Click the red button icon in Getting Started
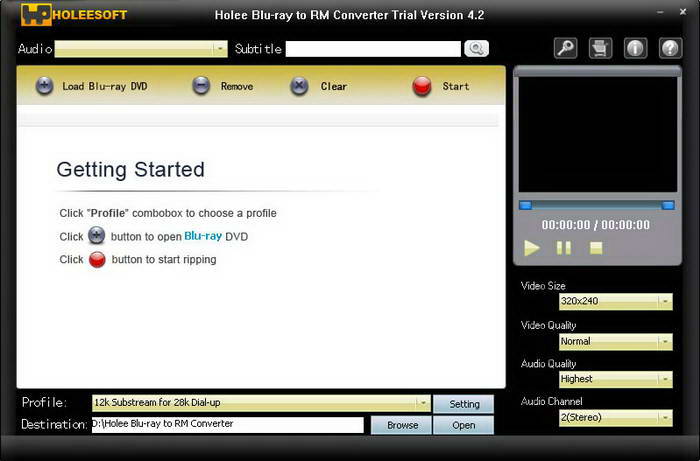Image resolution: width=700 pixels, height=461 pixels. point(97,259)
